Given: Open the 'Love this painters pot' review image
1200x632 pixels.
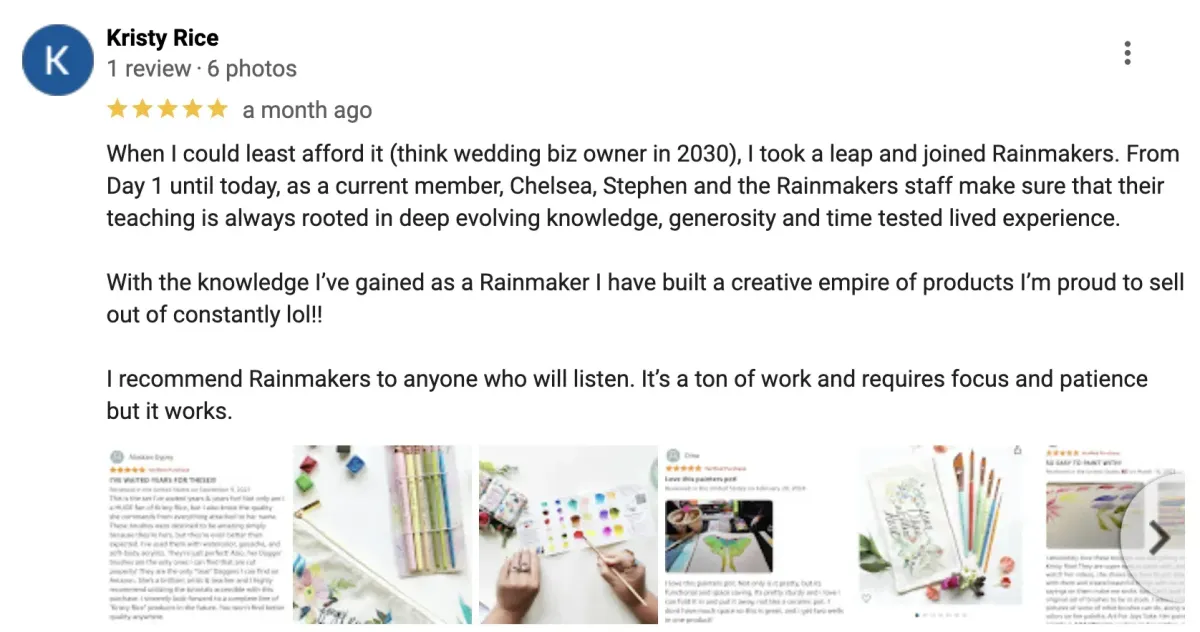Looking at the screenshot, I should (754, 538).
